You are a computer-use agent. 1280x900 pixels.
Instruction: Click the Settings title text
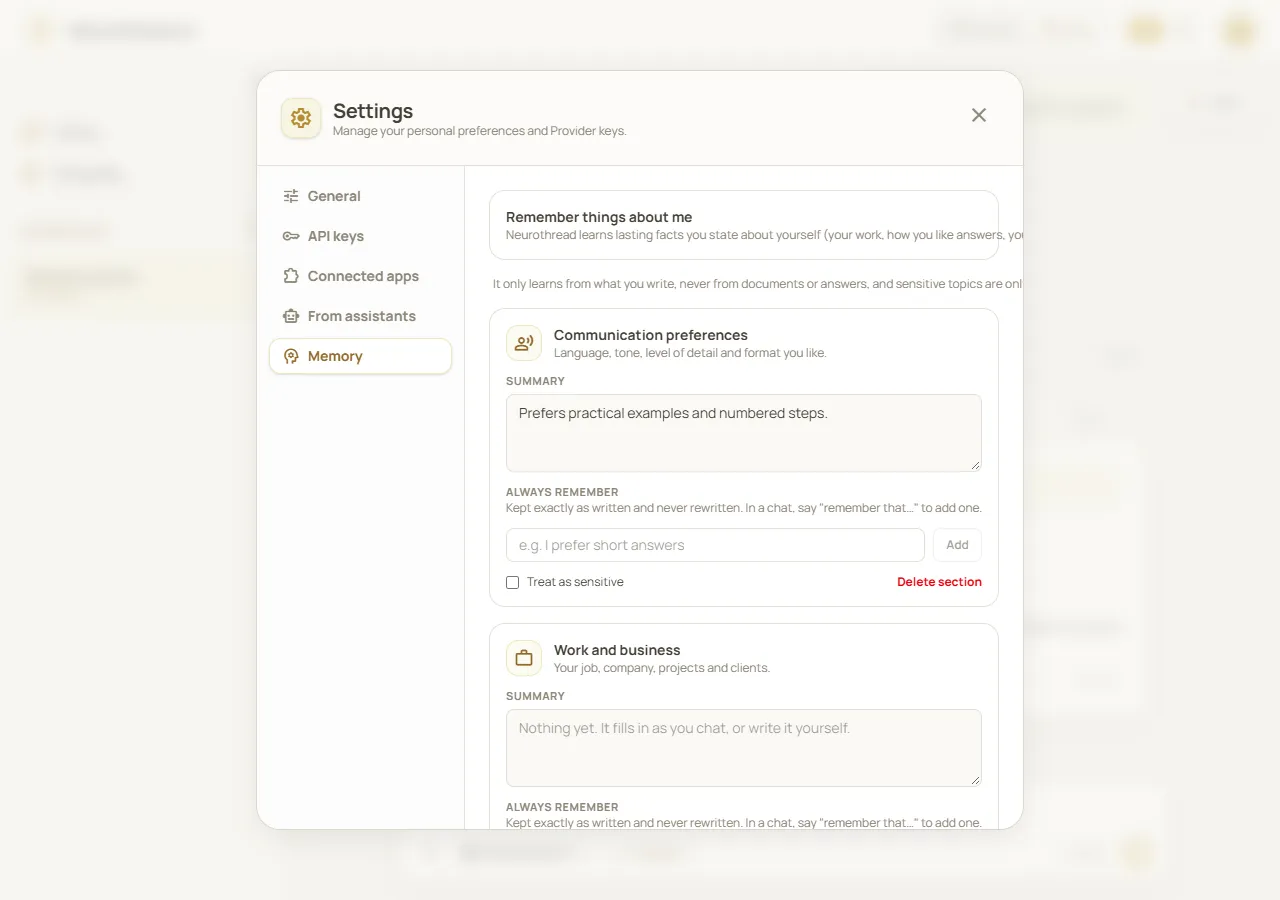click(373, 111)
